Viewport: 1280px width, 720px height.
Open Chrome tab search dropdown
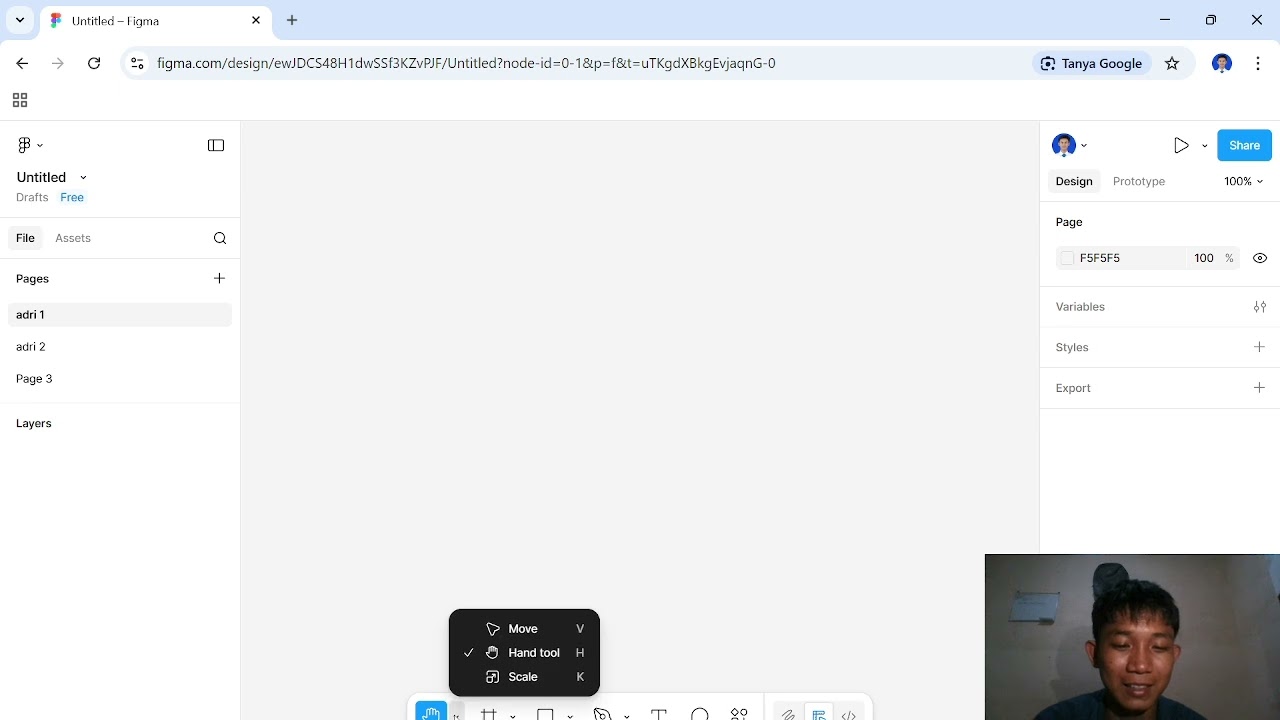[x=19, y=20]
